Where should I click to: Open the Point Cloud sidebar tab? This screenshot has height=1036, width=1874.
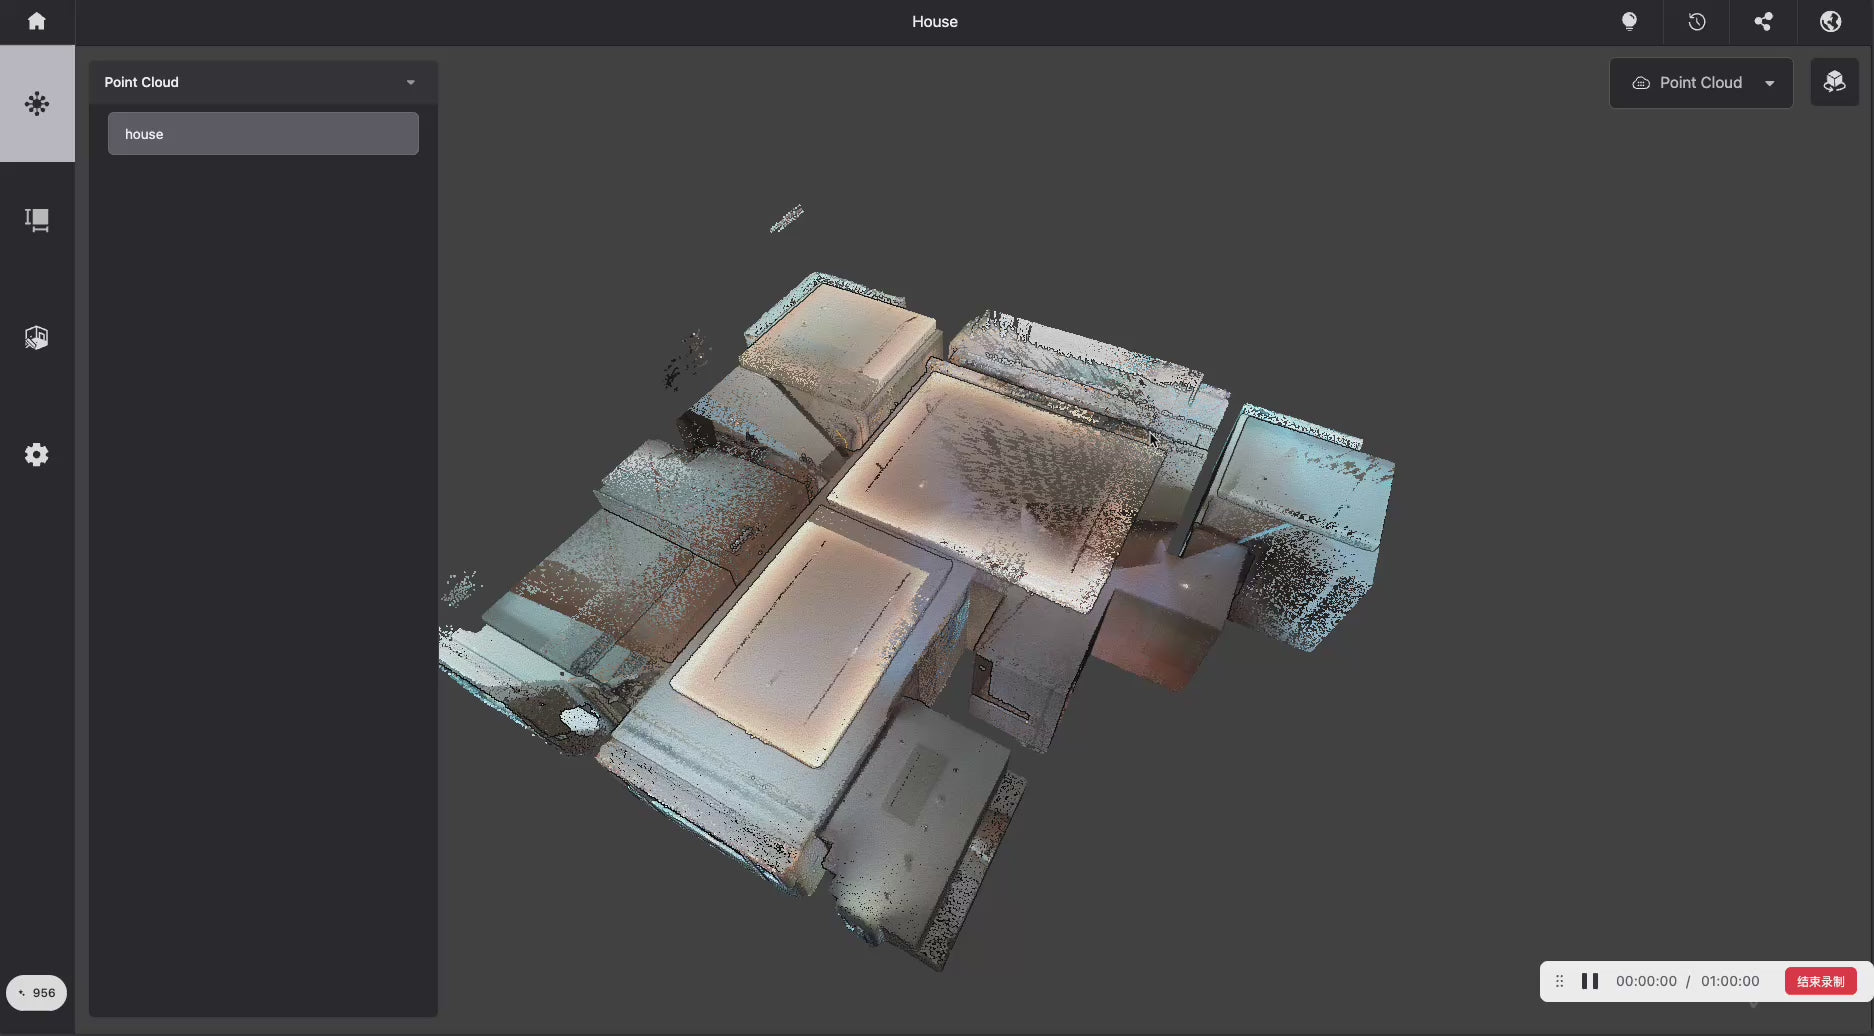click(37, 104)
